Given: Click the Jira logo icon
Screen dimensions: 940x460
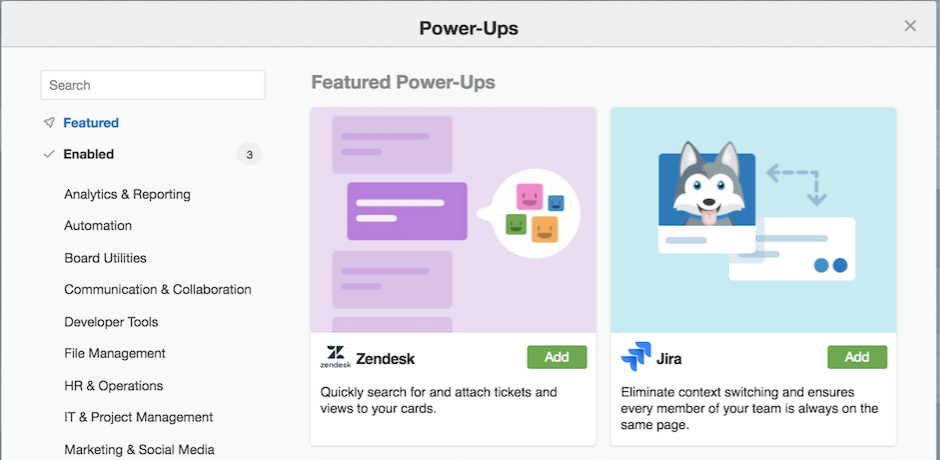Looking at the screenshot, I should [x=635, y=357].
